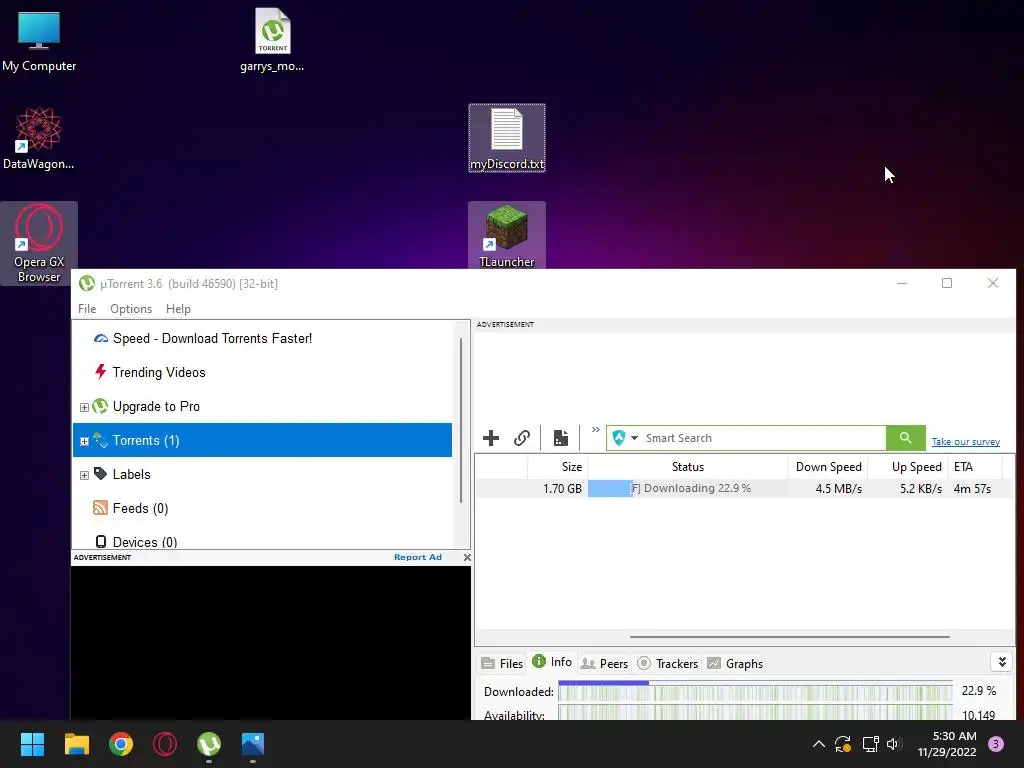Click the Labels tag icon
The height and width of the screenshot is (768, 1024).
coord(101,473)
